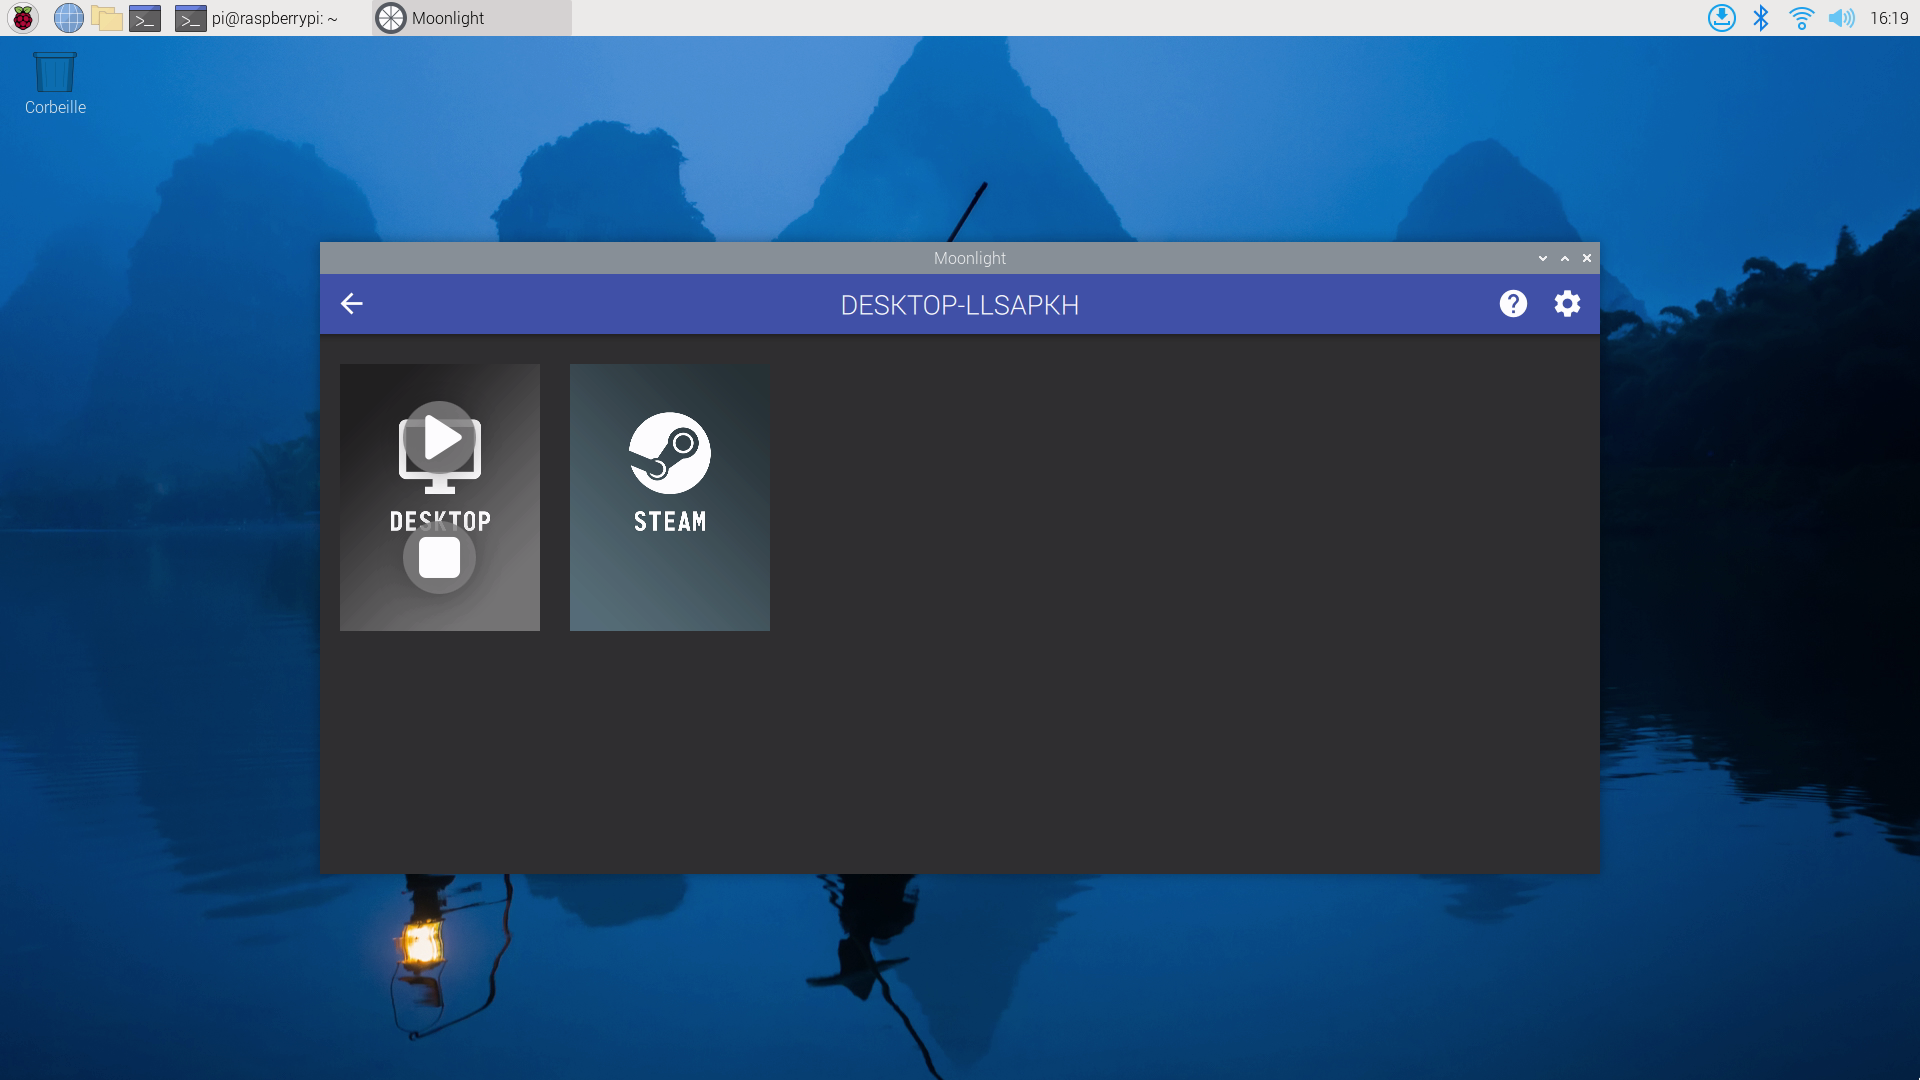Launch a terminal from the taskbar
Viewport: 1920px width, 1080px height.
[x=145, y=17]
